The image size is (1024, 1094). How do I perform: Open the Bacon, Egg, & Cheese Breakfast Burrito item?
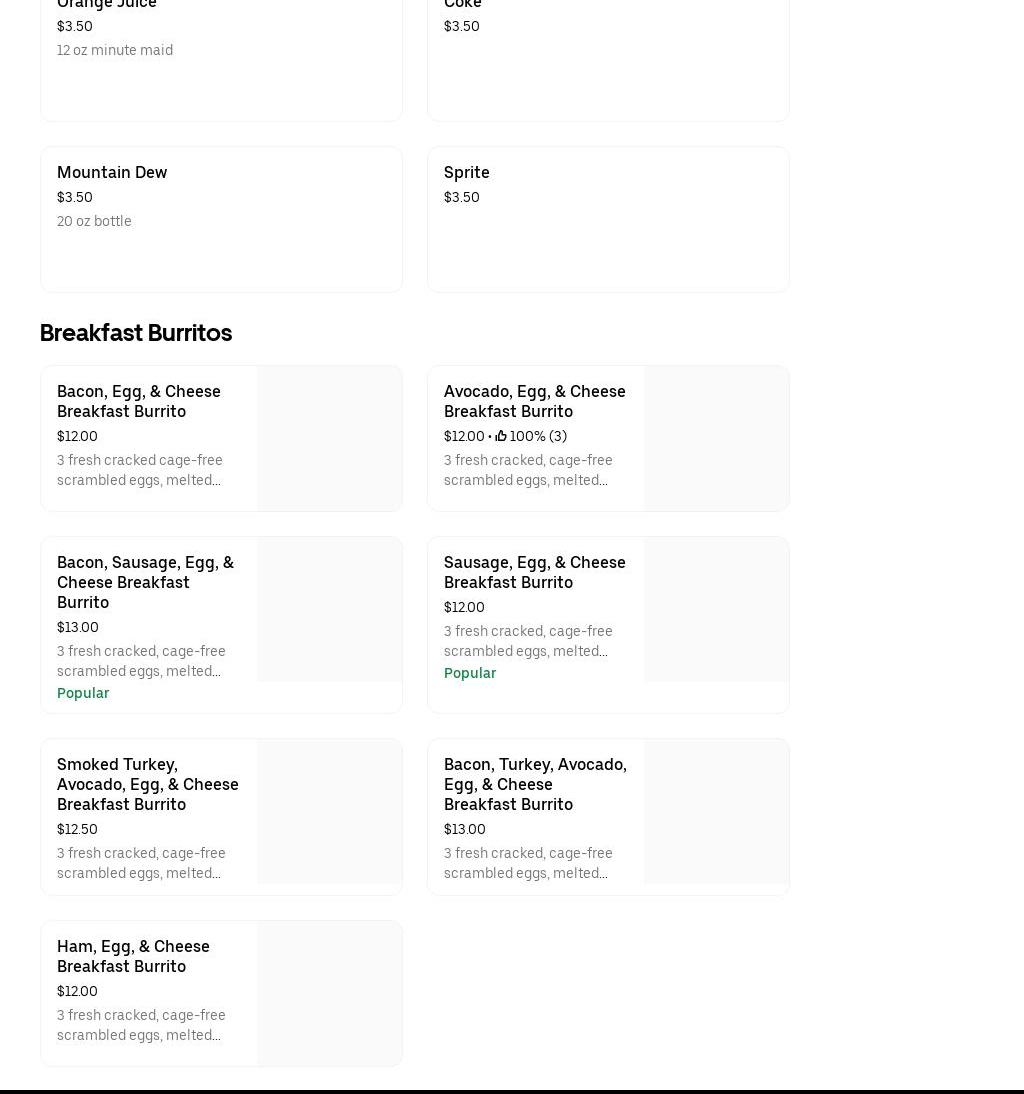click(139, 401)
